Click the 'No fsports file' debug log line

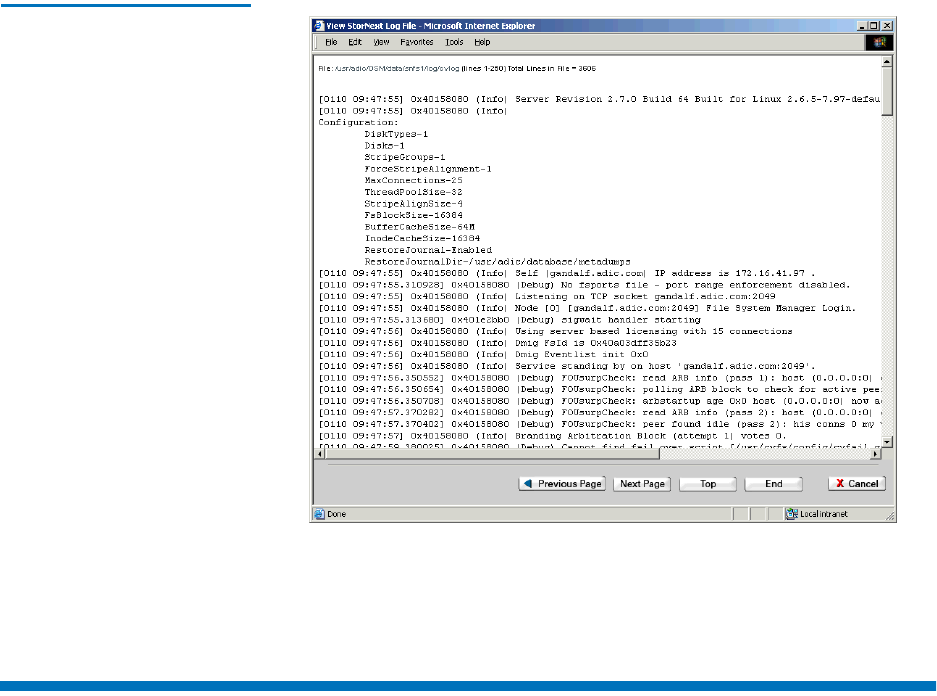coord(584,285)
